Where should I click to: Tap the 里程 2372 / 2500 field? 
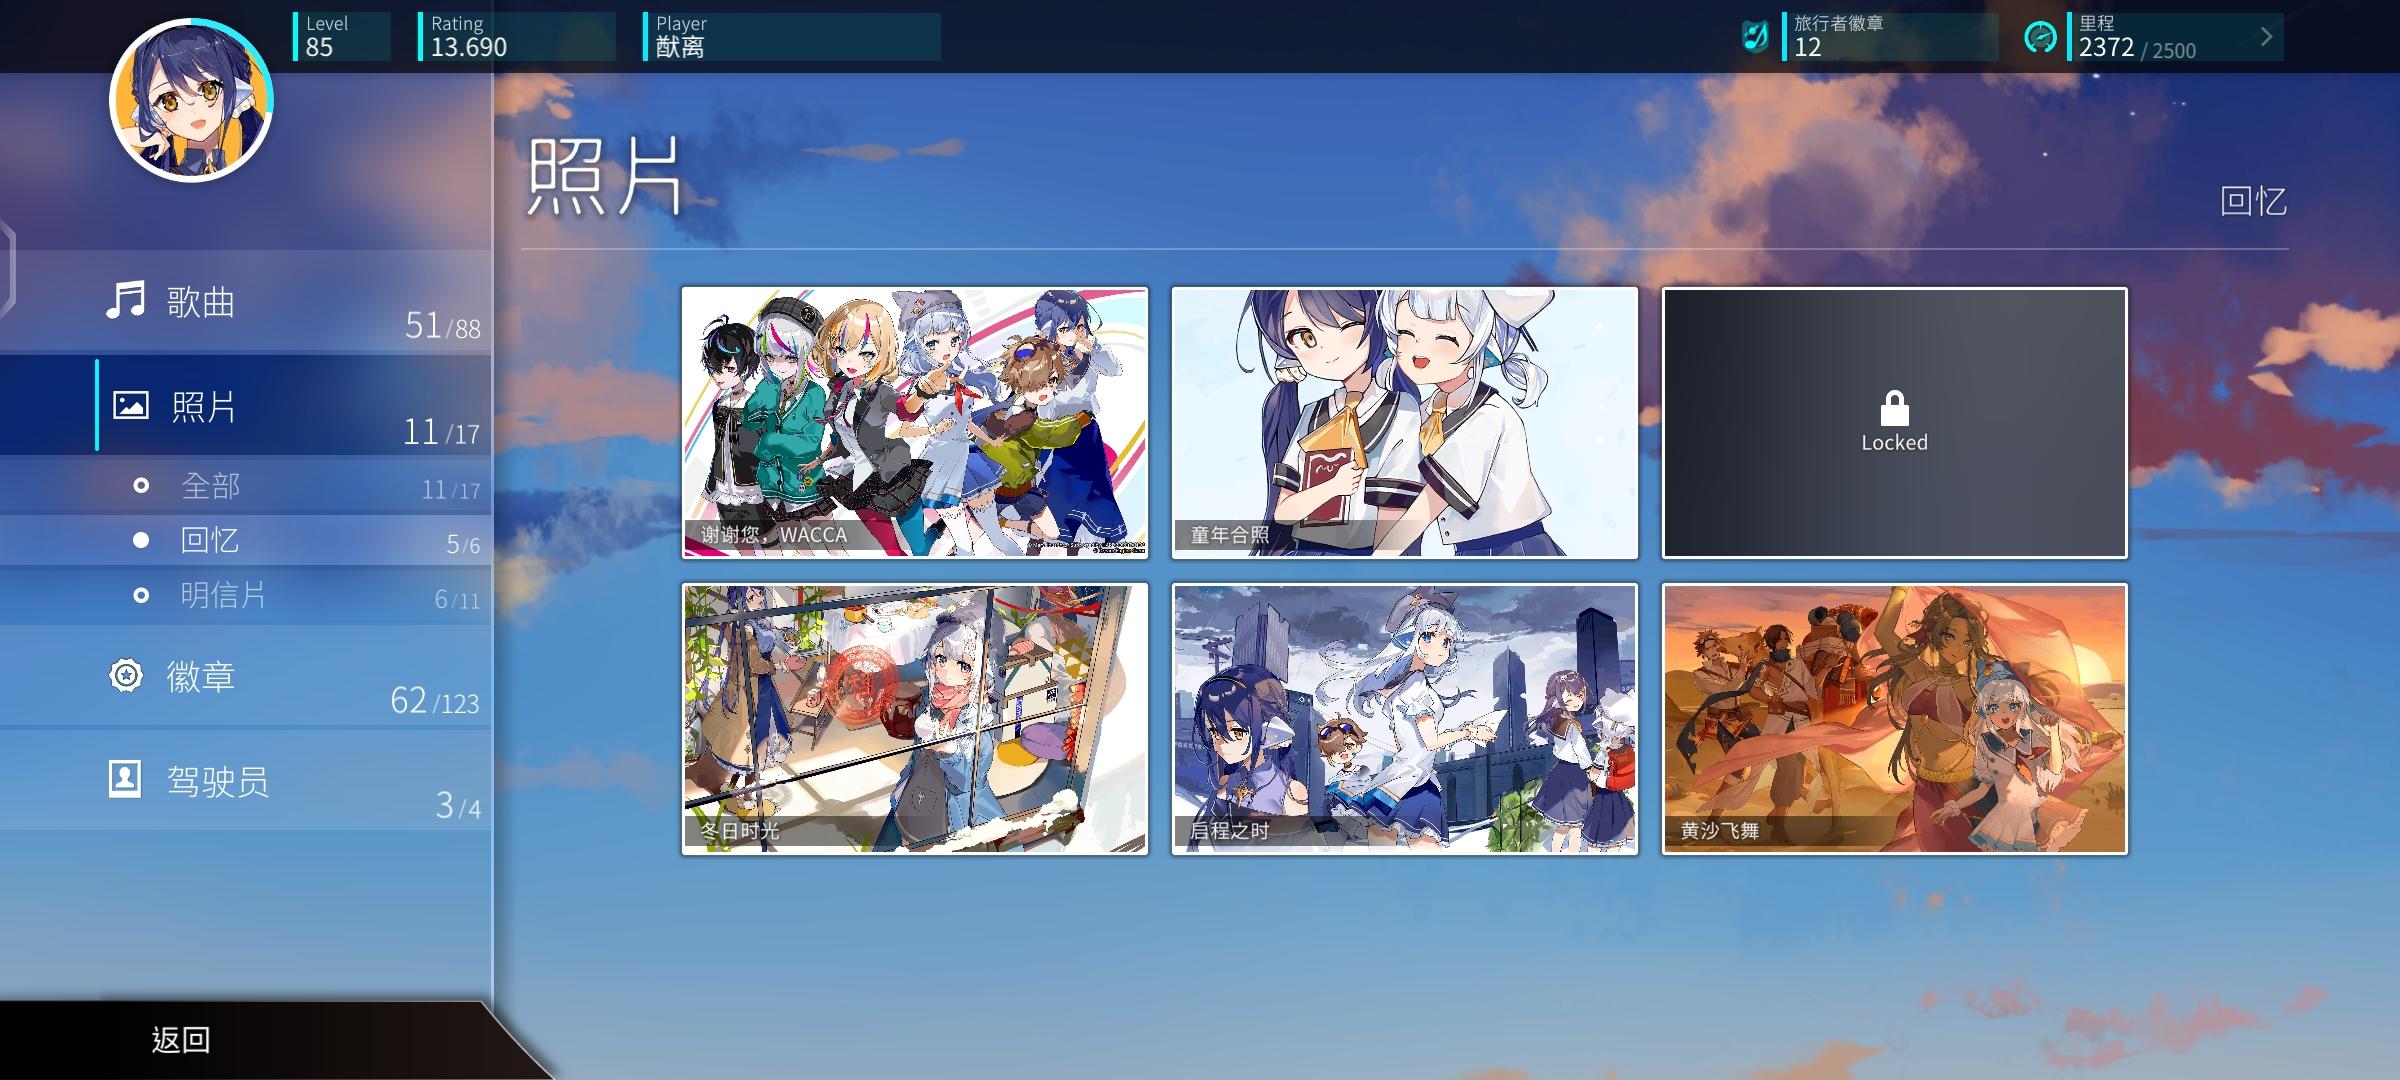click(2175, 37)
